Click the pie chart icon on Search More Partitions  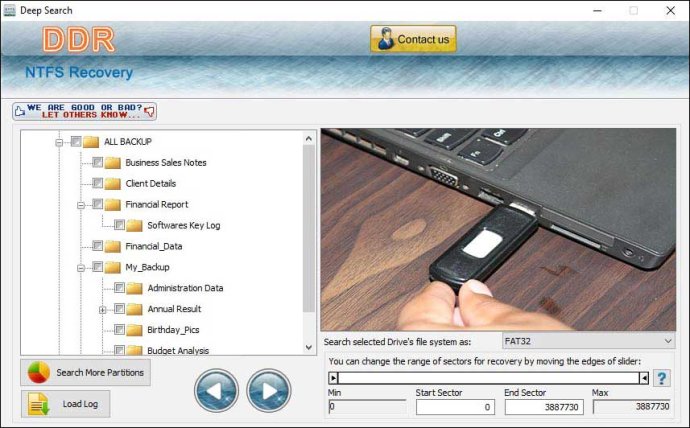39,373
